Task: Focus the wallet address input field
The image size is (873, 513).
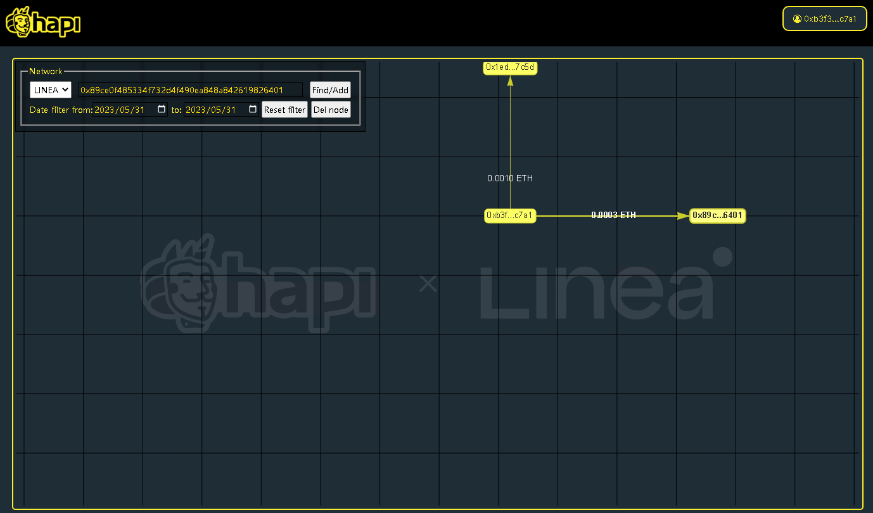Action: point(190,90)
